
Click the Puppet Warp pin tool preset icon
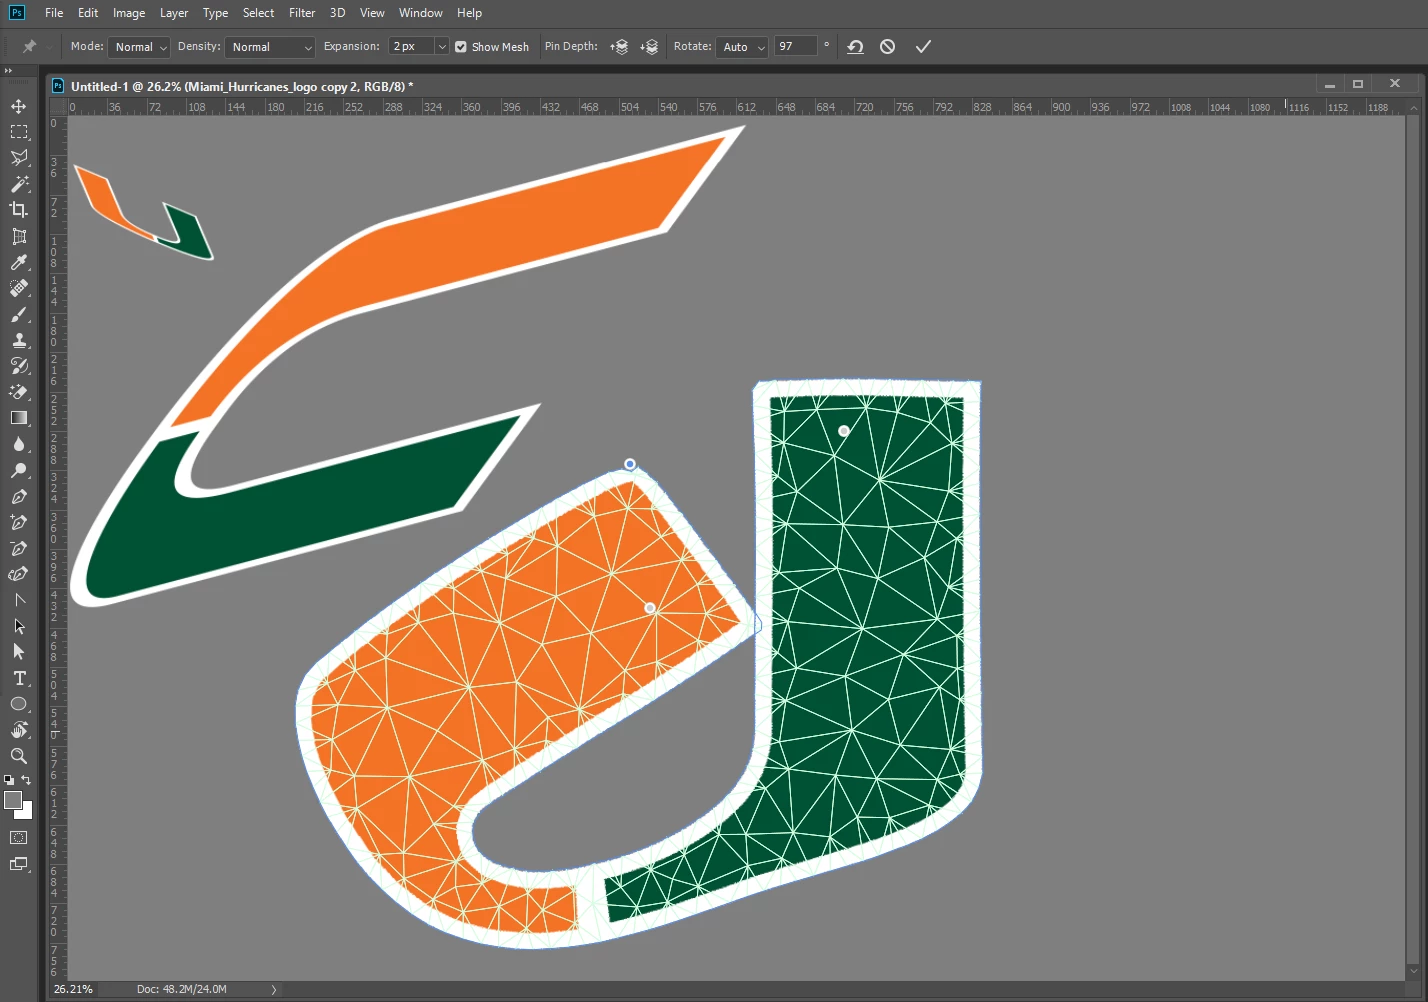[30, 47]
